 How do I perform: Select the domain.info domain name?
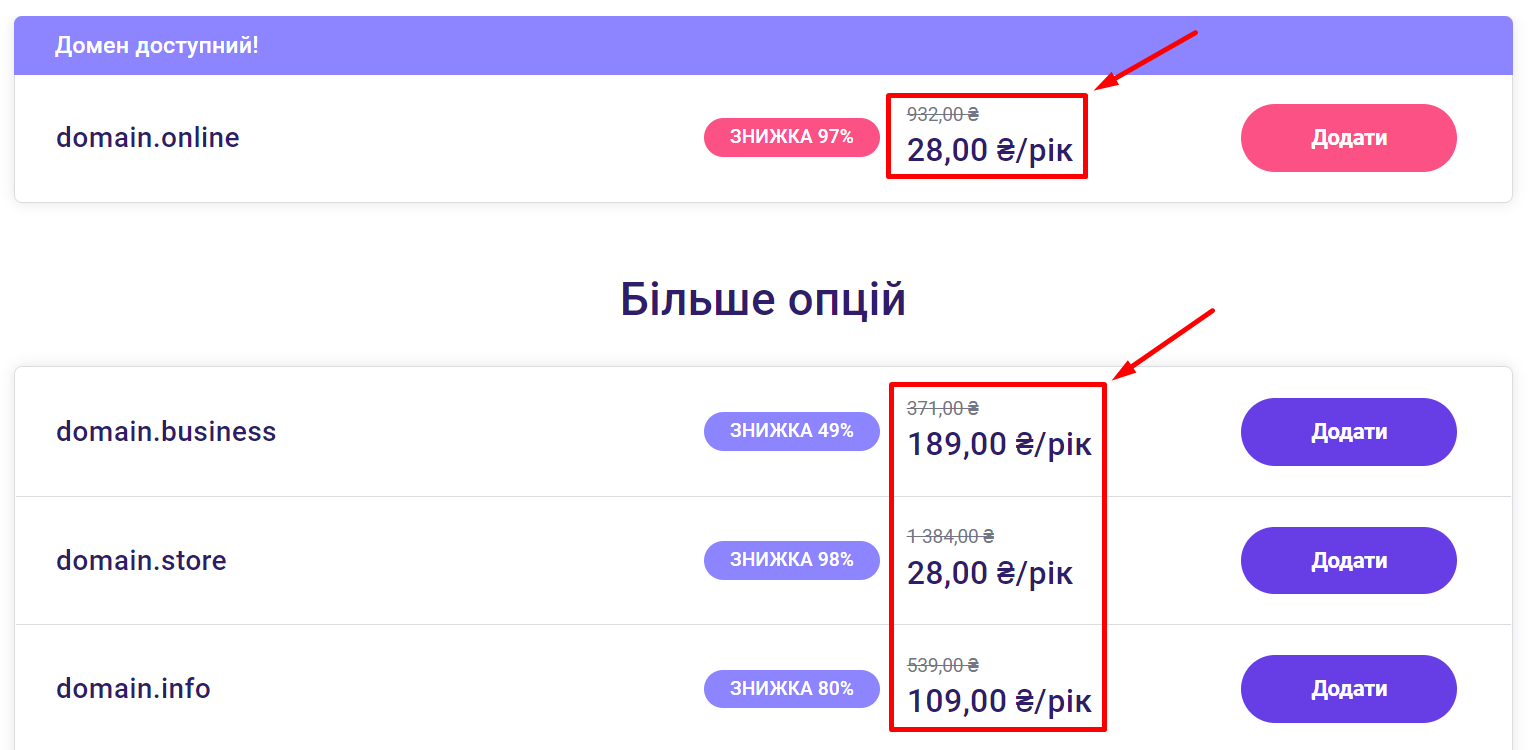(x=133, y=689)
